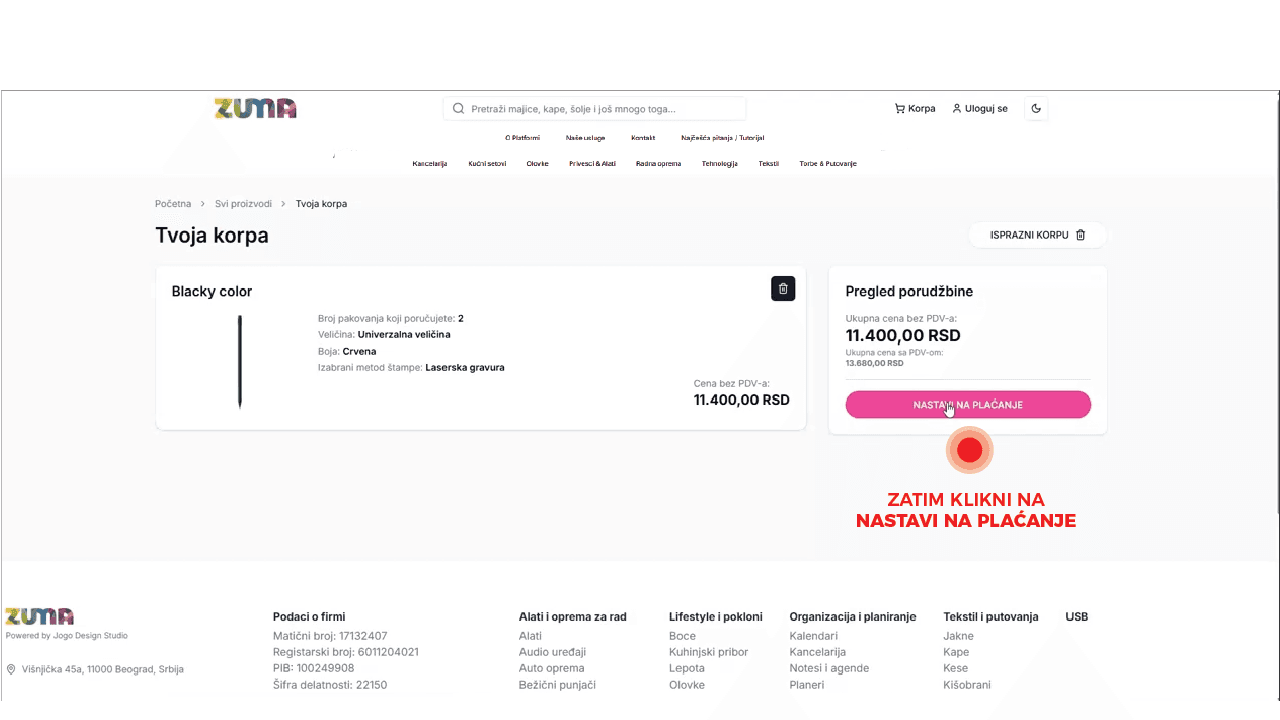1280x720 pixels.
Task: Click the Uloguj se login link
Action: tap(980, 108)
